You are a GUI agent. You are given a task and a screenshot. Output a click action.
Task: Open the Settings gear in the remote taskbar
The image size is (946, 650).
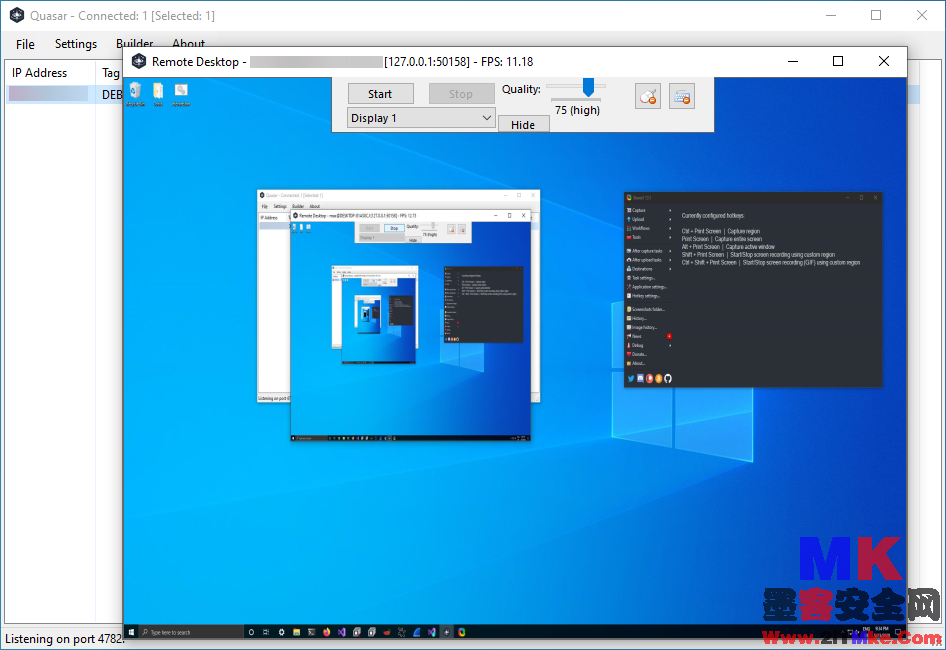[282, 631]
